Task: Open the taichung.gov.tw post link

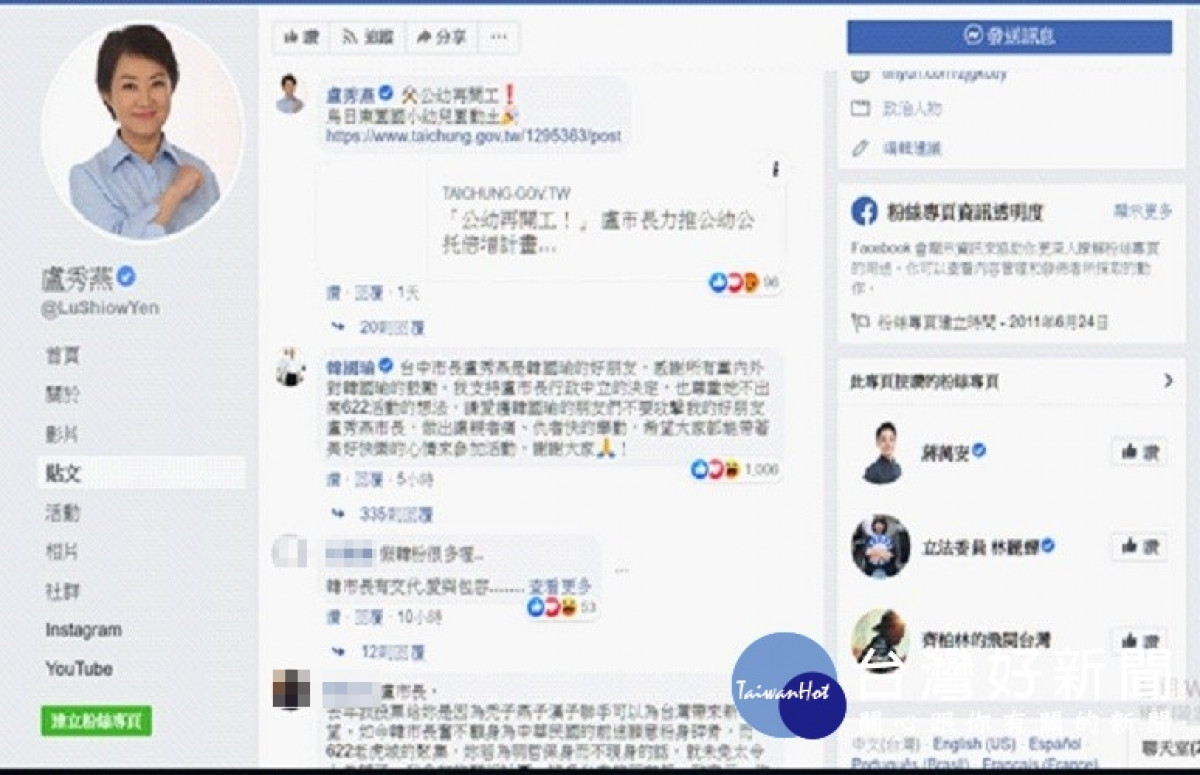Action: [473, 135]
